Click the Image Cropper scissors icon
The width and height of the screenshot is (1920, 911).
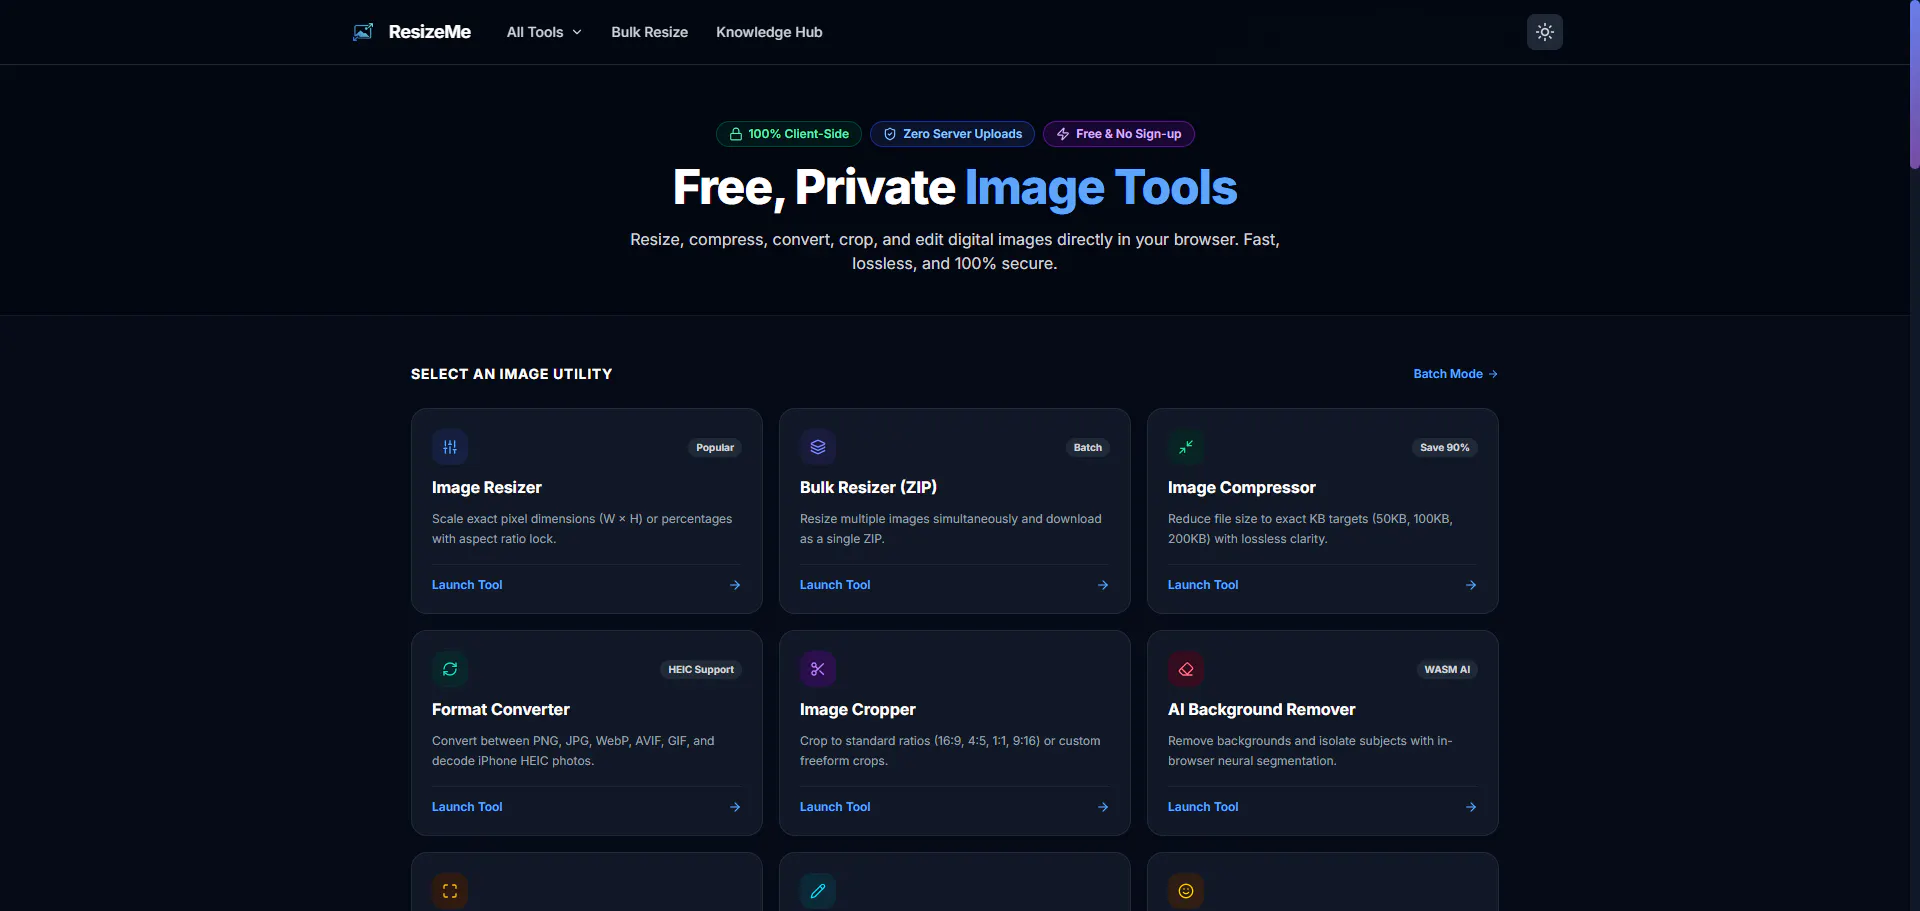(818, 669)
